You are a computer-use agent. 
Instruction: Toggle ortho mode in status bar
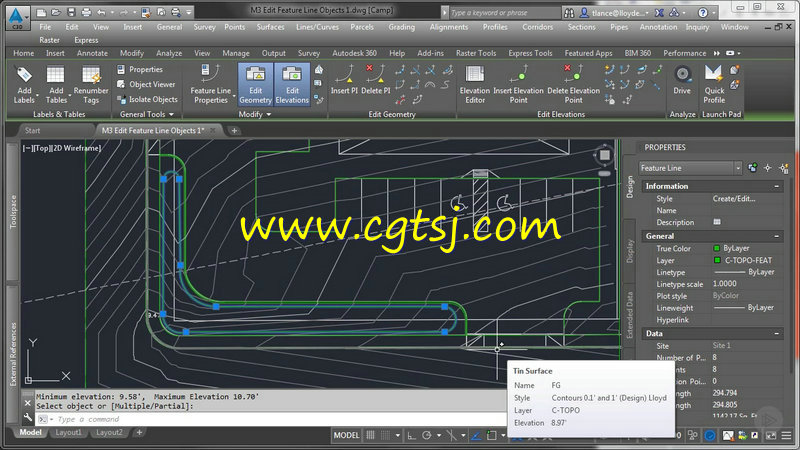click(411, 435)
